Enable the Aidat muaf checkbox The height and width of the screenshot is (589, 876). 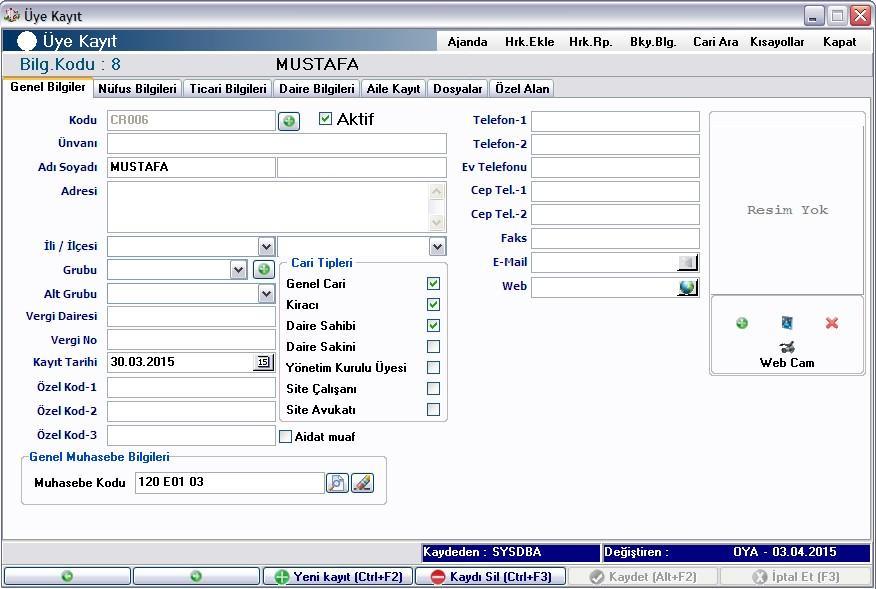[x=285, y=436]
